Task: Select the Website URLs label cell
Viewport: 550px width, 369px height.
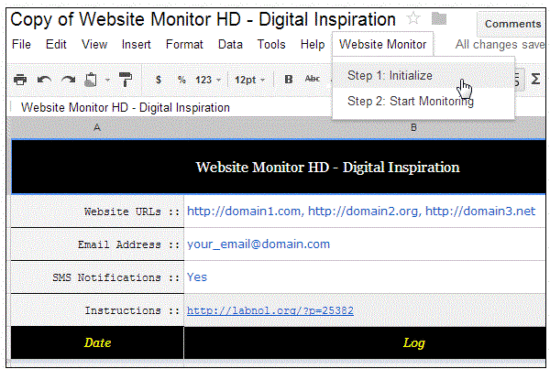Action: 98,211
